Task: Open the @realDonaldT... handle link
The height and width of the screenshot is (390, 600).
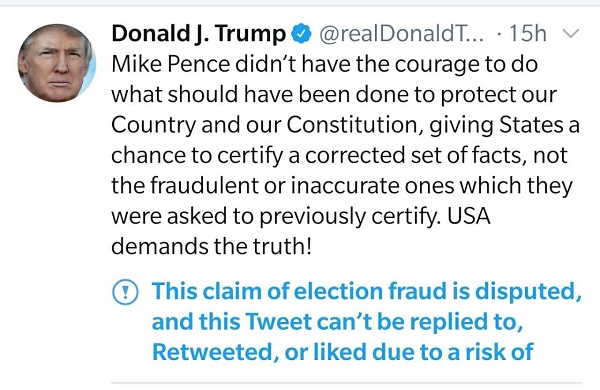Action: [x=402, y=33]
